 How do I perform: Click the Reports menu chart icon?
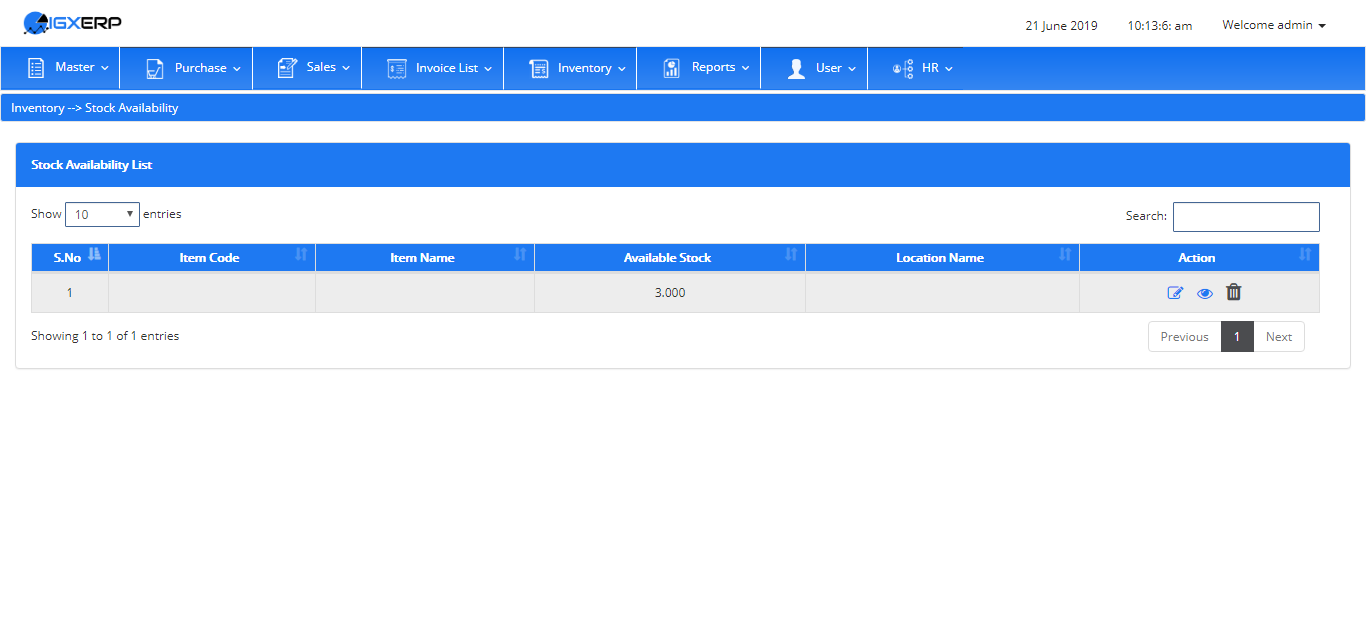672,68
